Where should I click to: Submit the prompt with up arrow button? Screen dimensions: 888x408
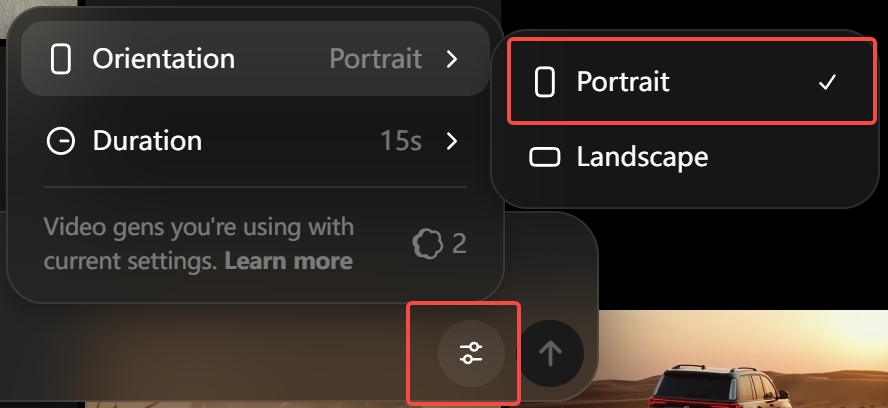550,353
